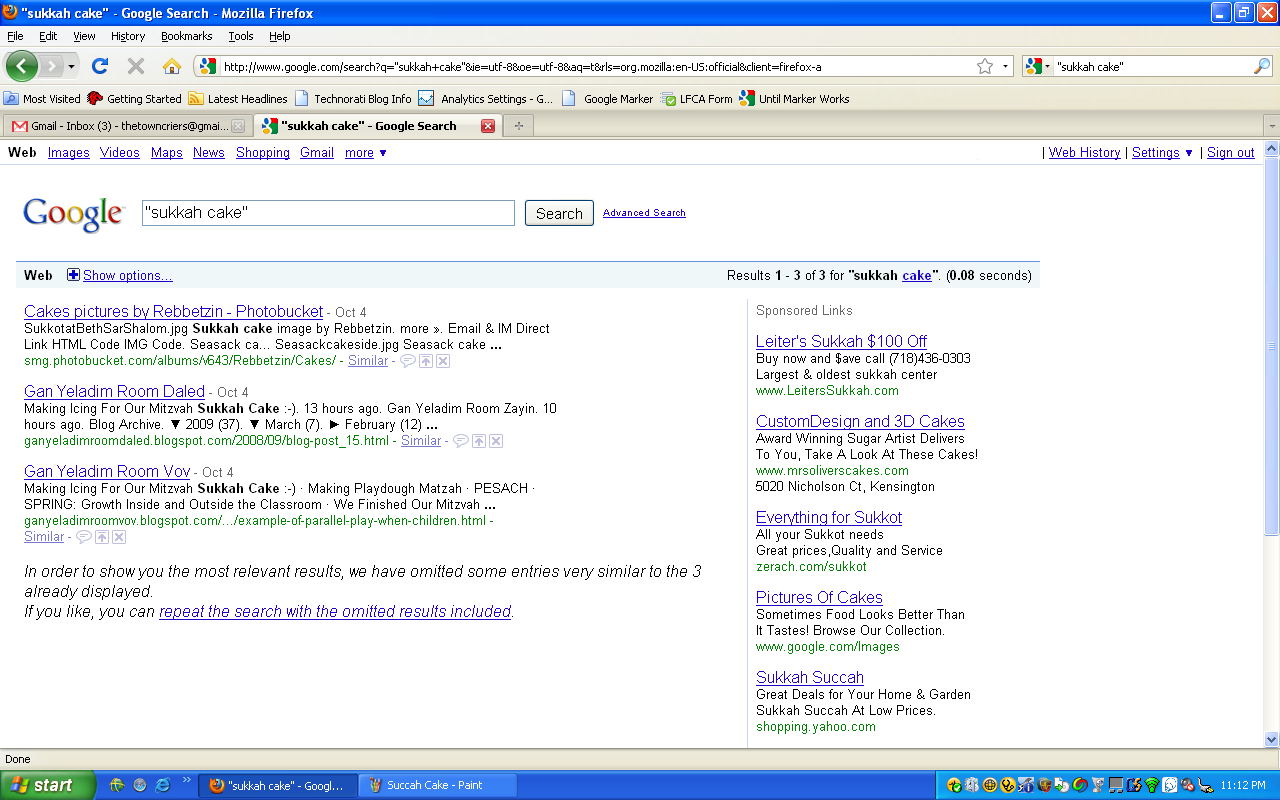This screenshot has height=800, width=1280.
Task: Open the Technorati Blog Info bookmark
Action: (x=353, y=99)
